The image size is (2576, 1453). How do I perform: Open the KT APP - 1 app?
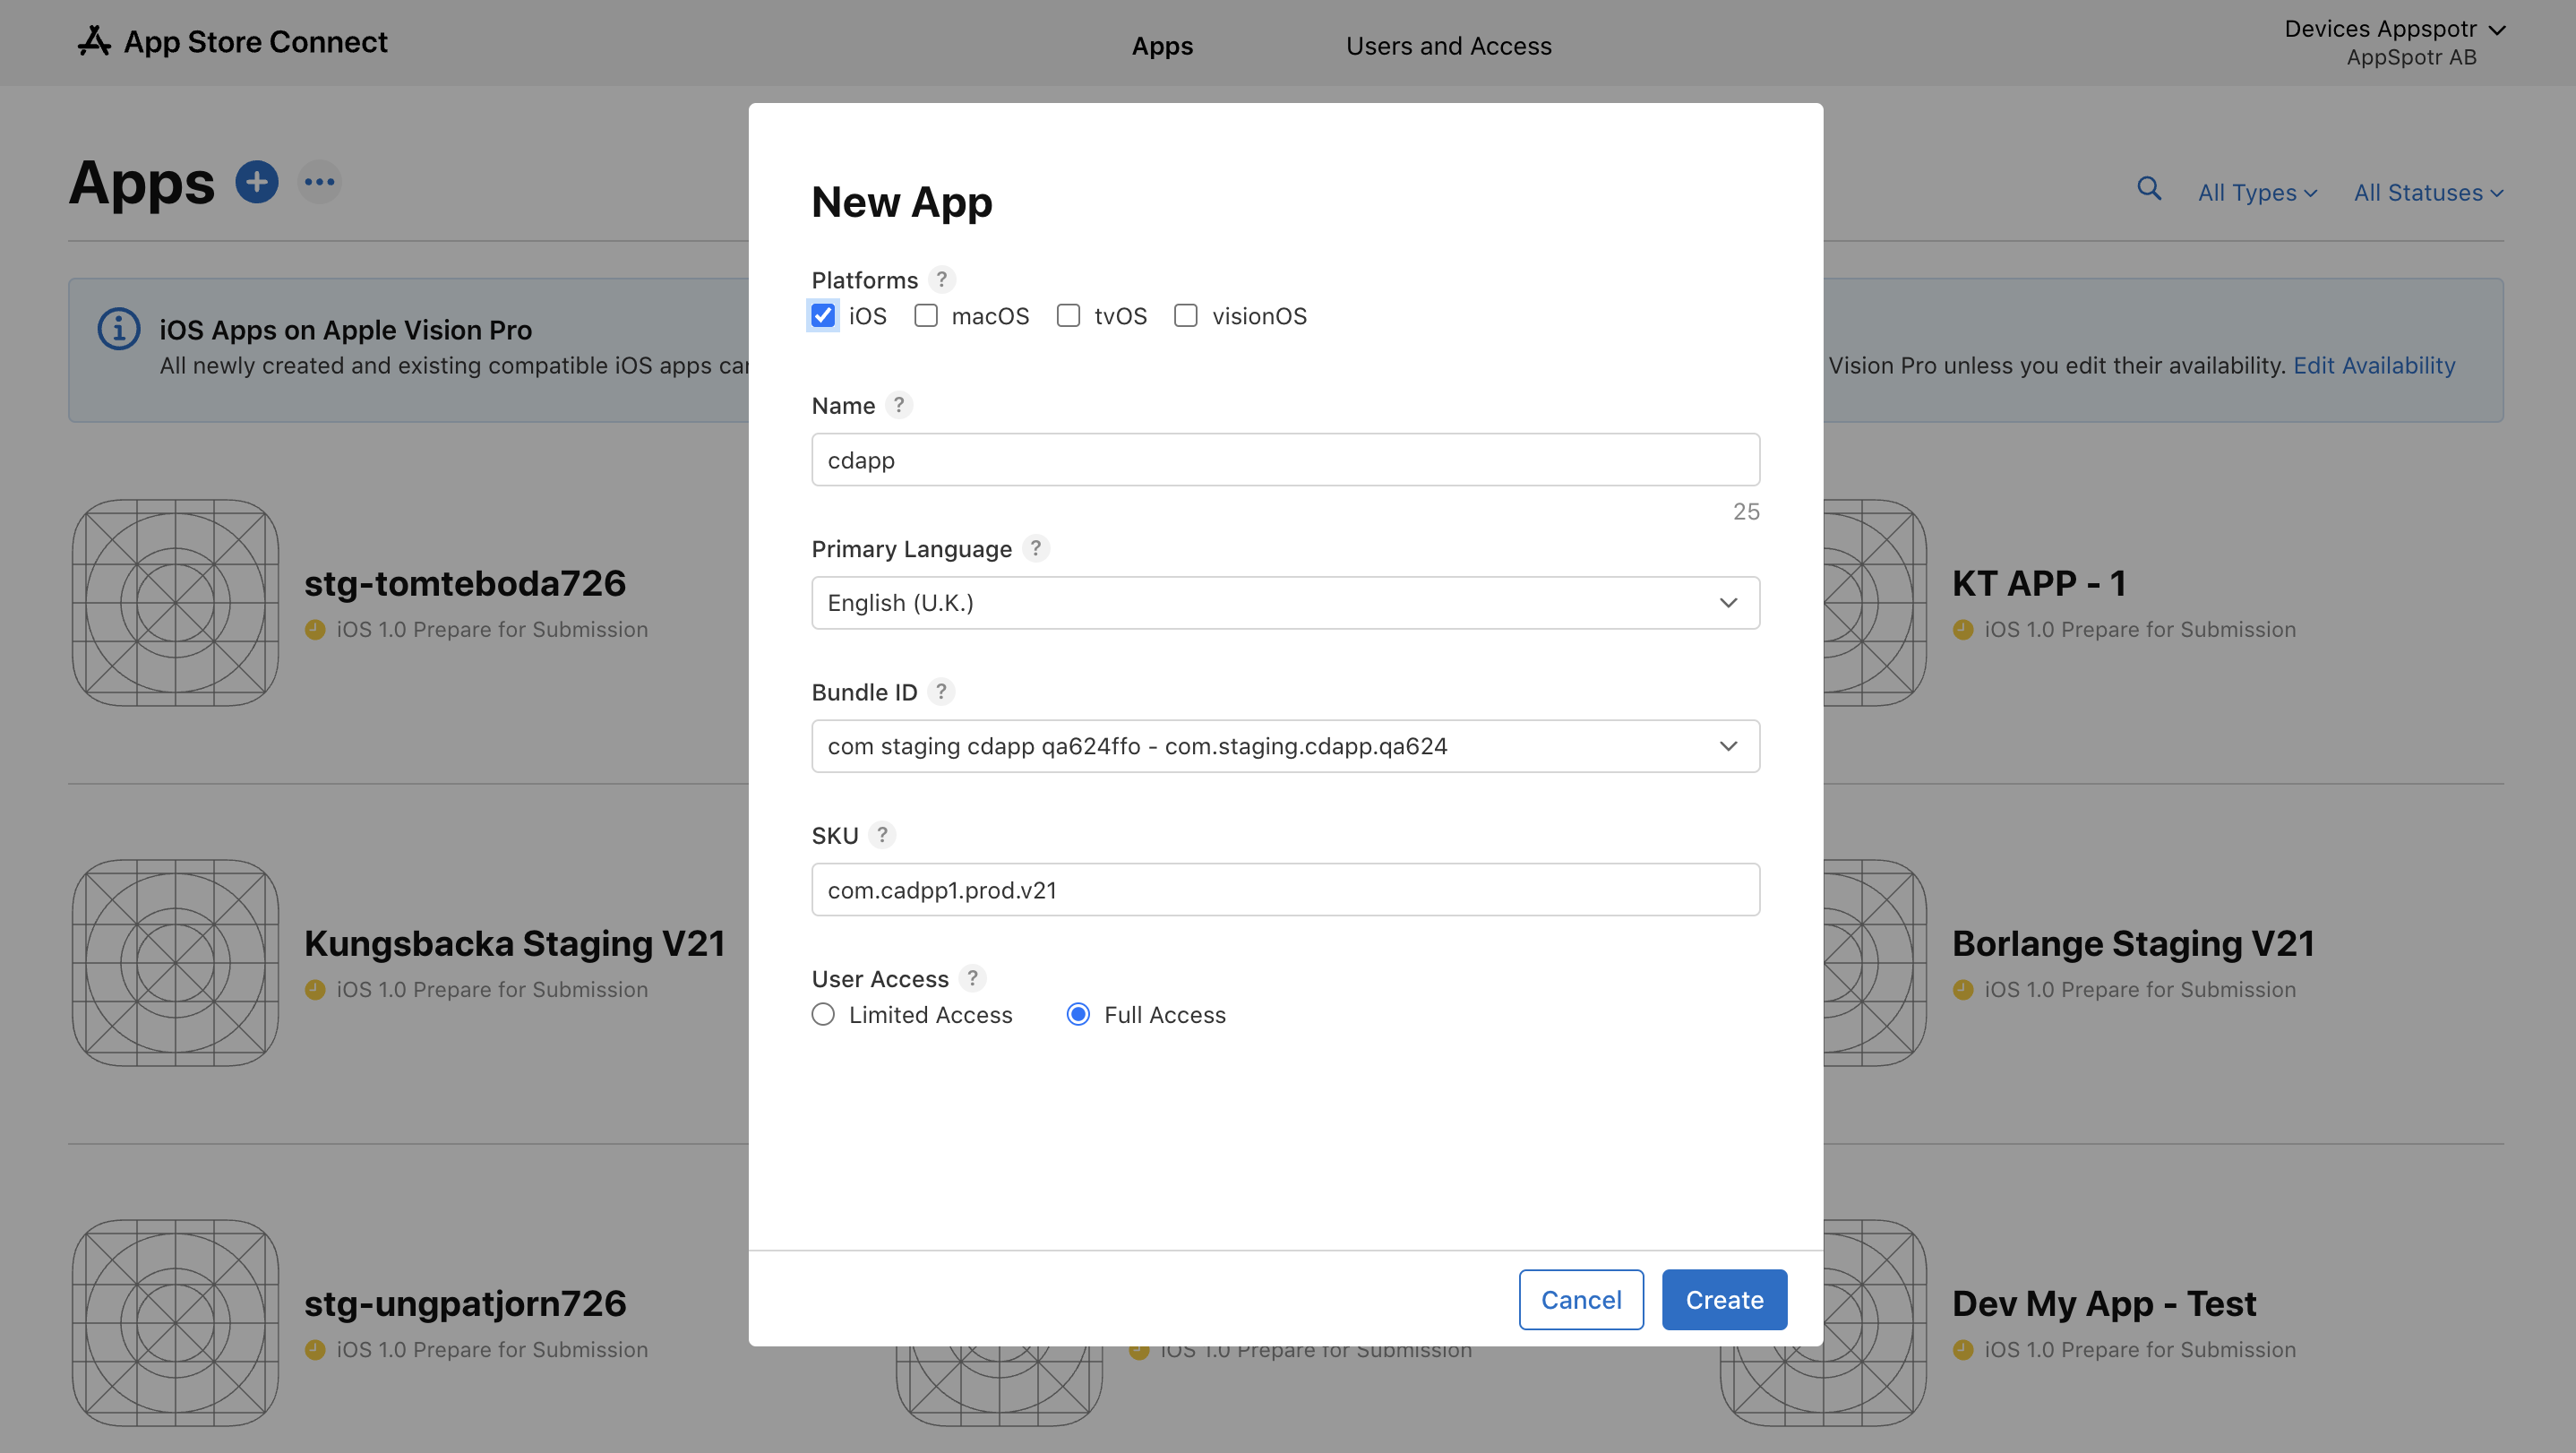coord(2039,583)
